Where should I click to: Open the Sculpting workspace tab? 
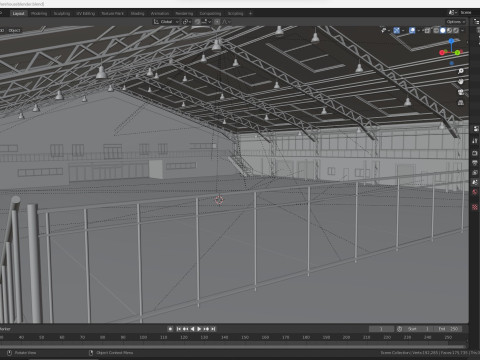click(x=62, y=13)
